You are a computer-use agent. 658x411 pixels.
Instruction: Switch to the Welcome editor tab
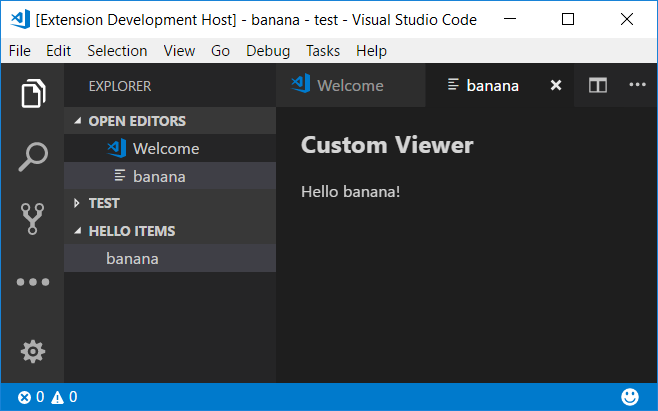(x=350, y=86)
